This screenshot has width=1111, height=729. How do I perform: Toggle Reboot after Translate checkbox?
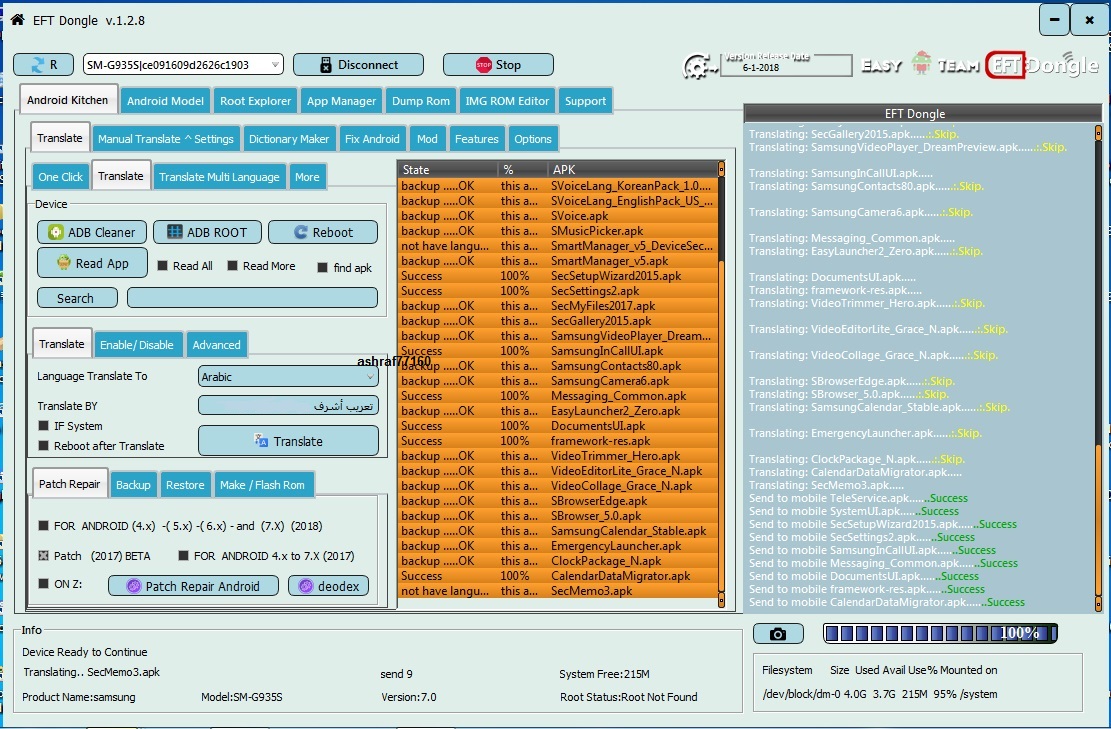pyautogui.click(x=43, y=446)
